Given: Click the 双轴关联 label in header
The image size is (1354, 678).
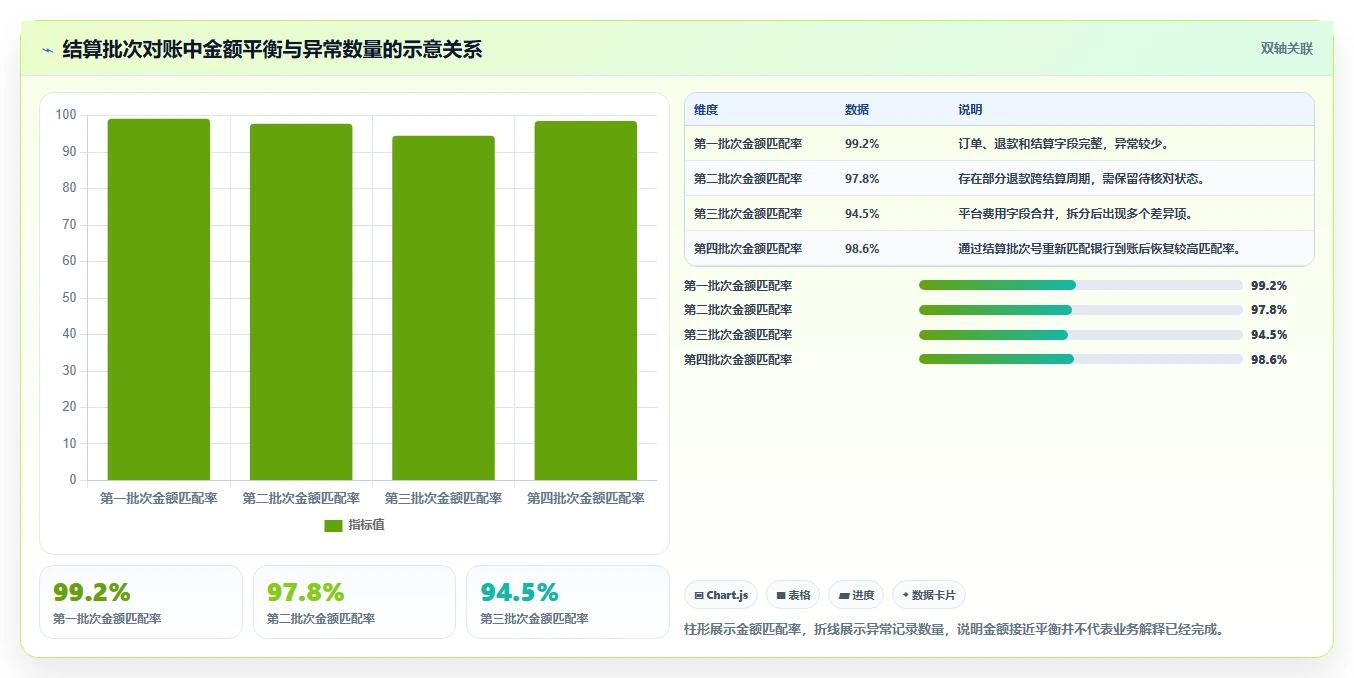Looking at the screenshot, I should click(x=1286, y=49).
